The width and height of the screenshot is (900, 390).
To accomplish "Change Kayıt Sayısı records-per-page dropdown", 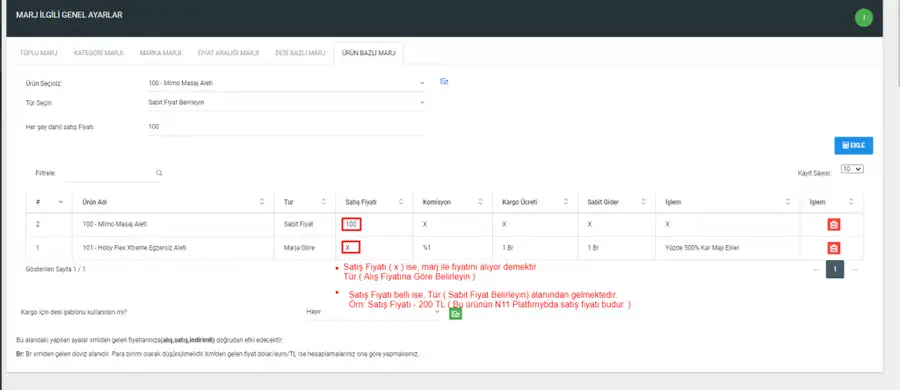I will pos(852,169).
